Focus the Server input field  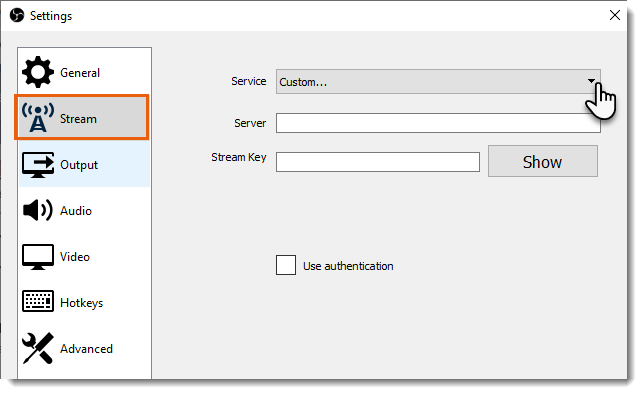pyautogui.click(x=438, y=123)
